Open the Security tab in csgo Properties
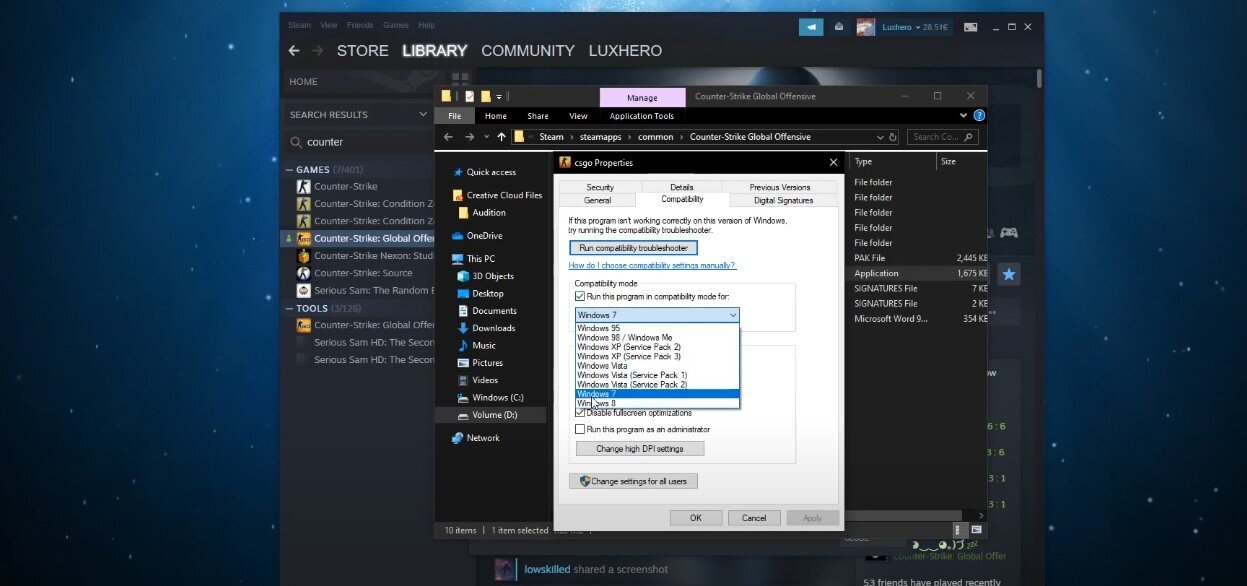 (x=600, y=187)
